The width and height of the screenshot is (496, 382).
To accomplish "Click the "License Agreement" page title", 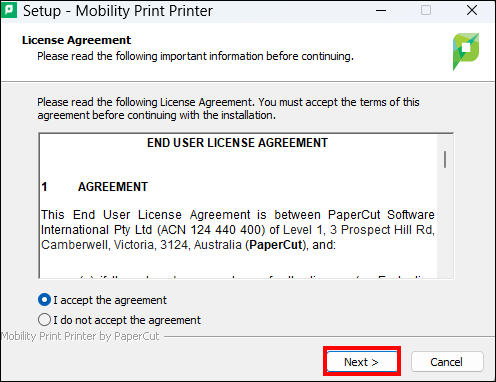I will pyautogui.click(x=76, y=40).
